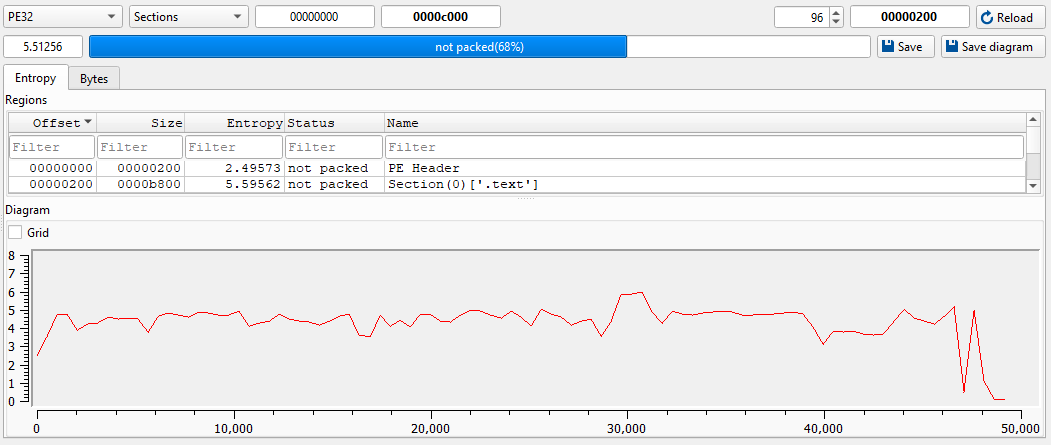
Task: Sort by the Offset column header
Action: [x=52, y=123]
